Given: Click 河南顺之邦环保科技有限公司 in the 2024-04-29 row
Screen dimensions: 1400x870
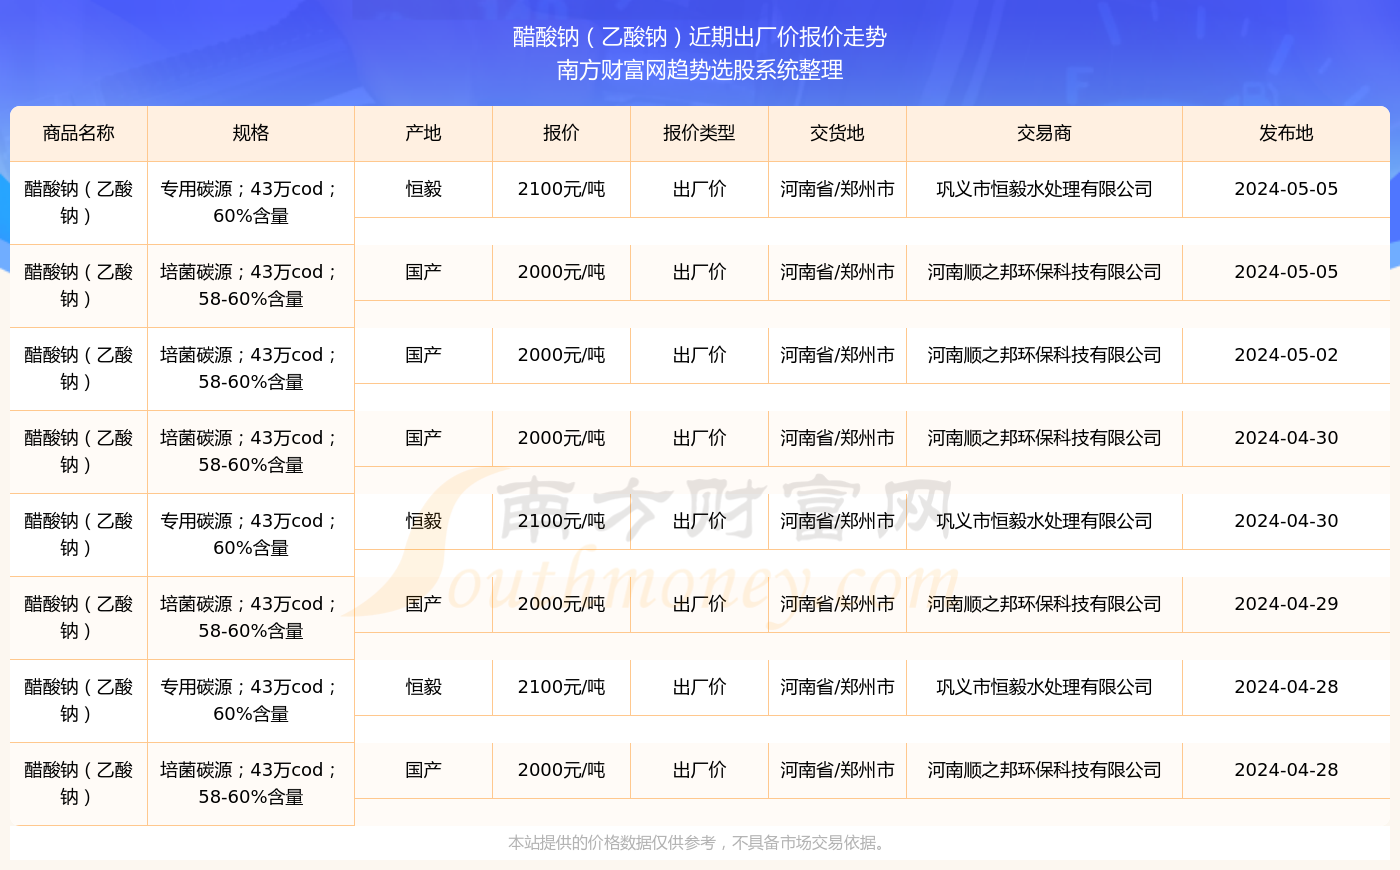Looking at the screenshot, I should (1044, 604).
